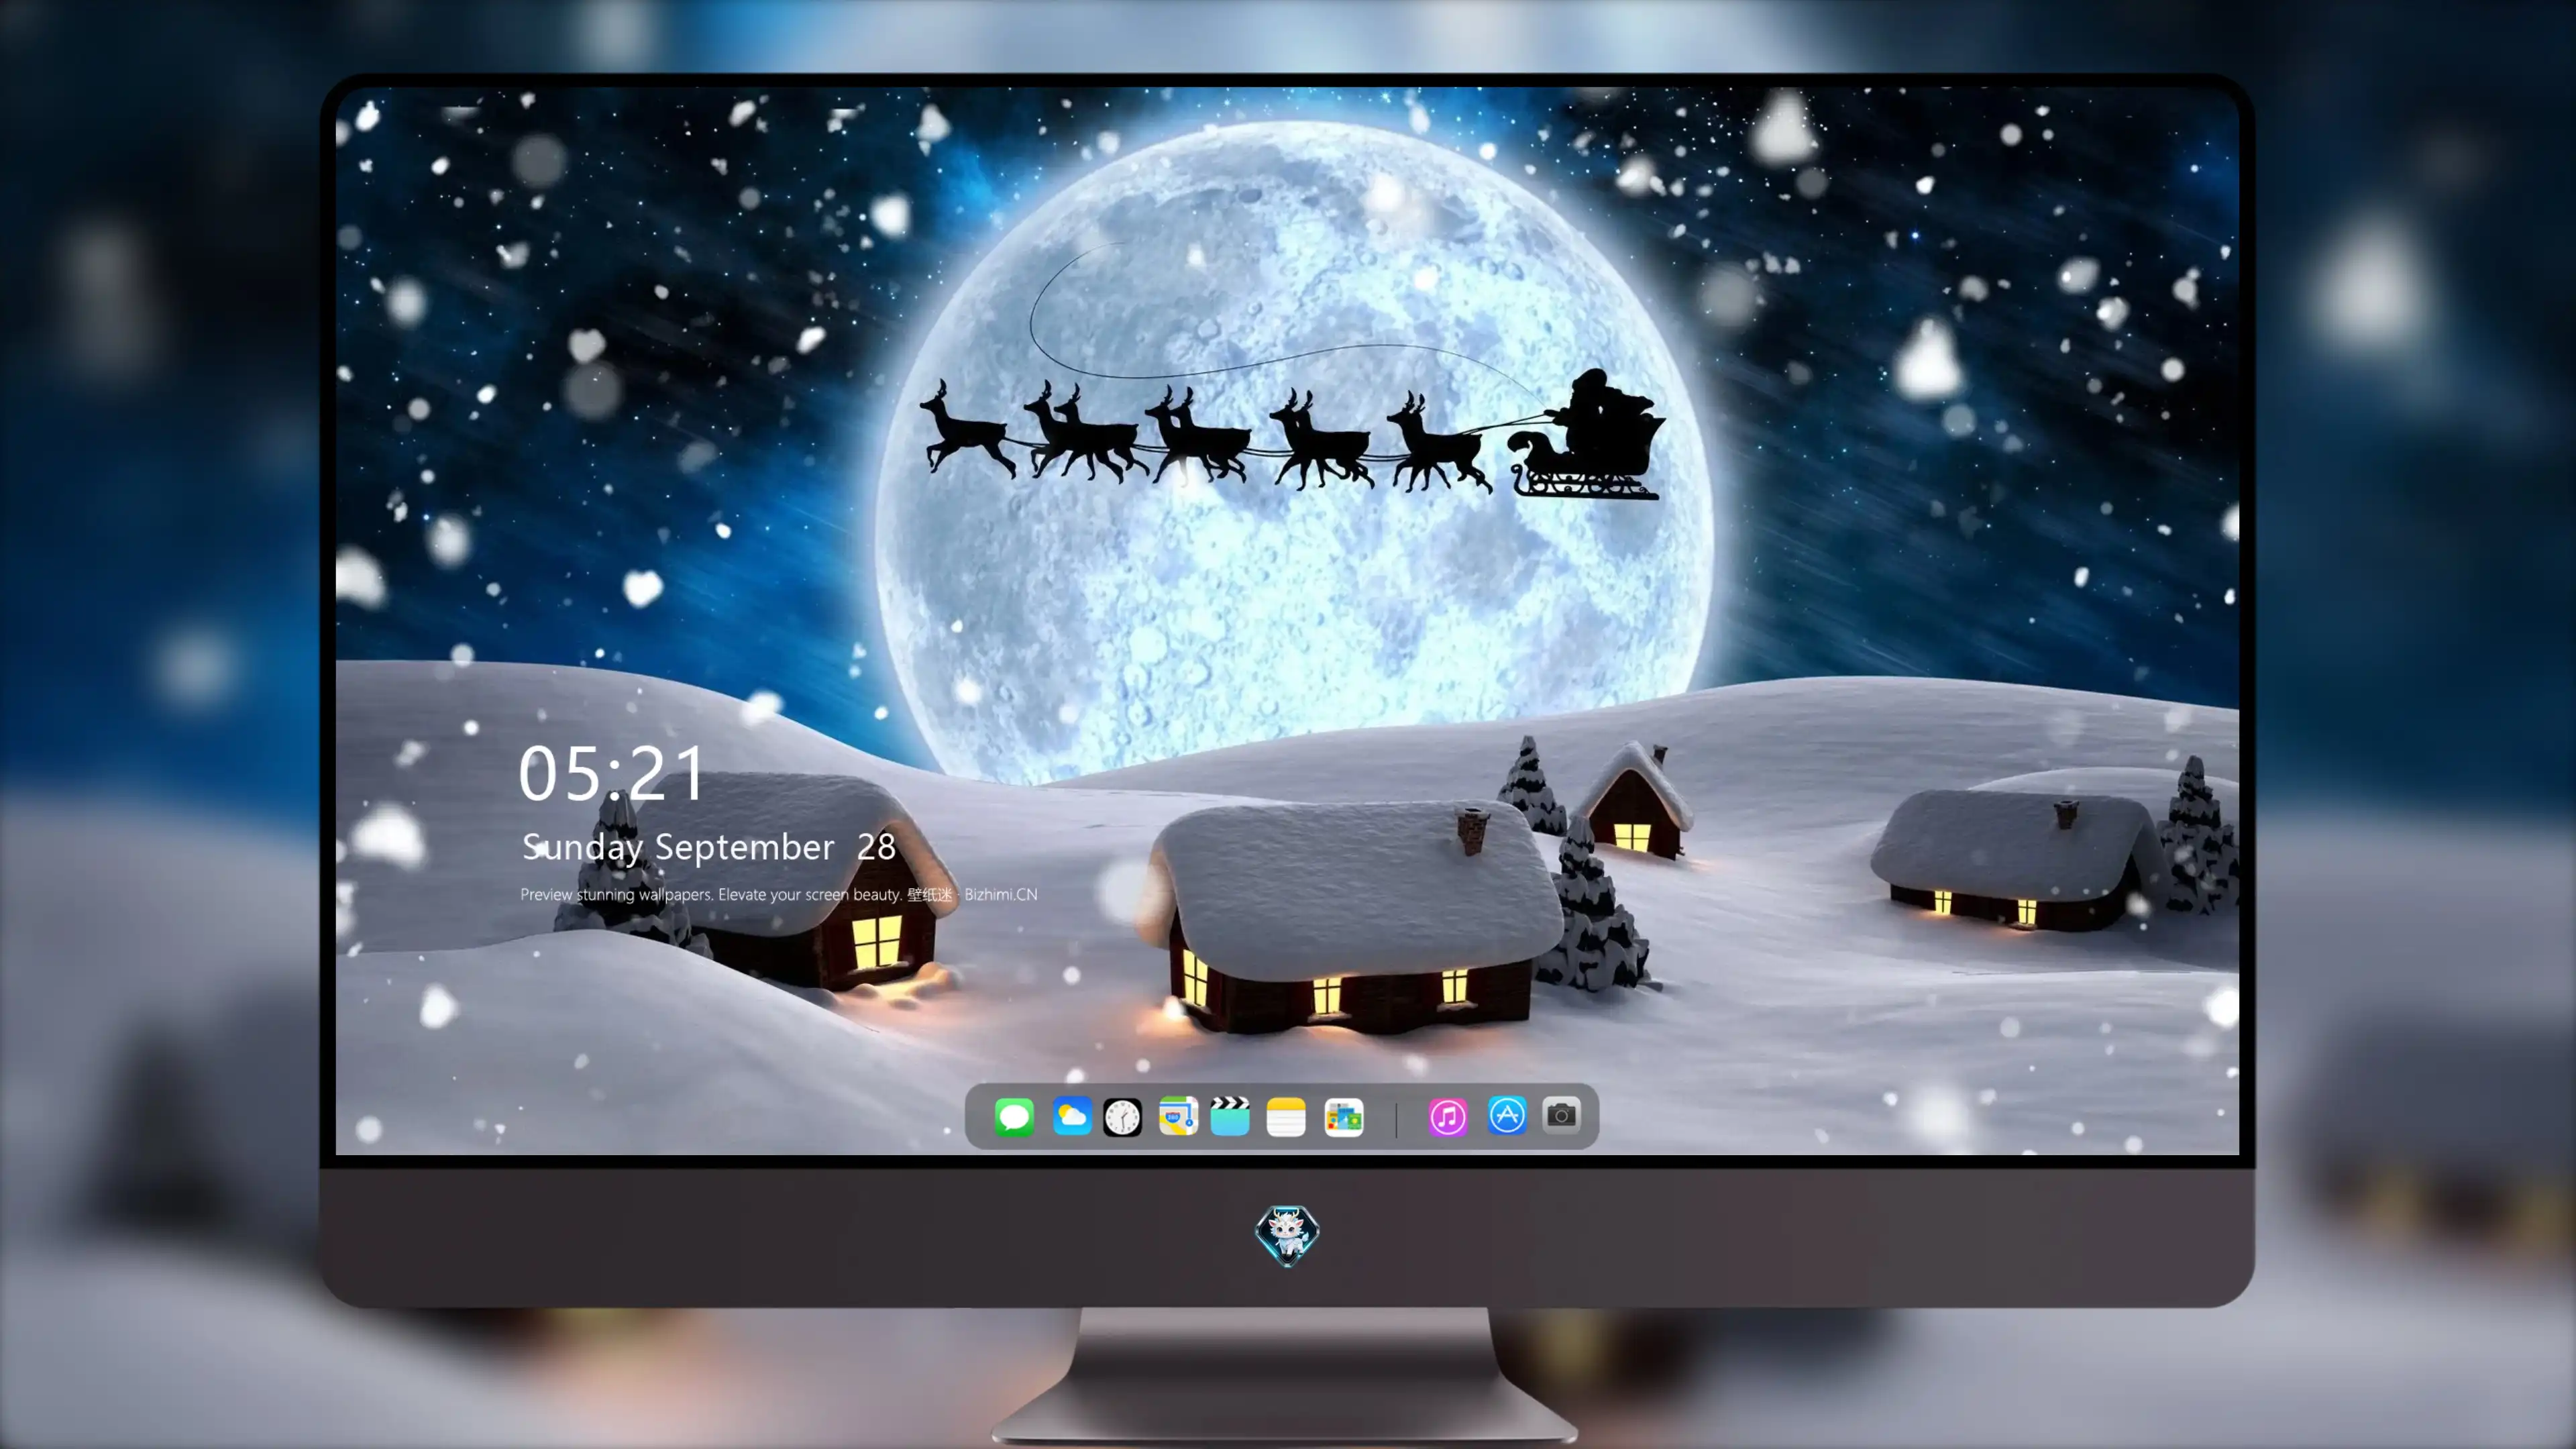Launch the Camera app from the dock
Viewport: 2576px width, 1449px height.
(x=1561, y=1114)
